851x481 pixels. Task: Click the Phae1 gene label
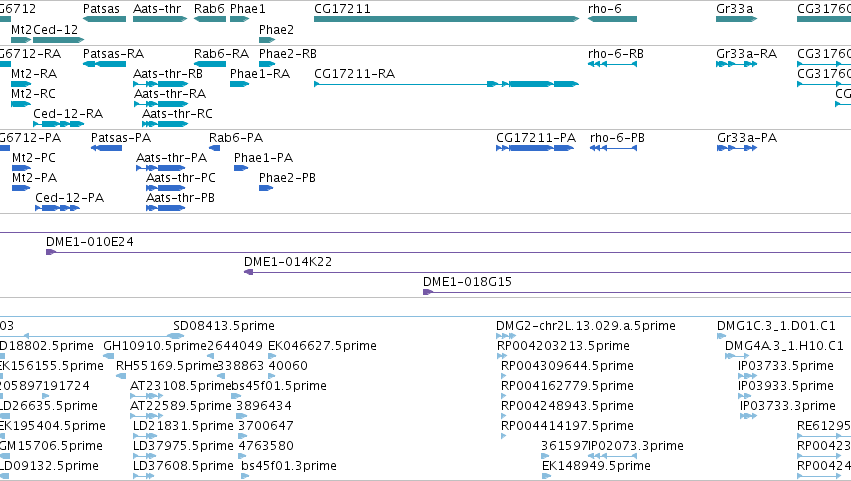[x=248, y=9]
